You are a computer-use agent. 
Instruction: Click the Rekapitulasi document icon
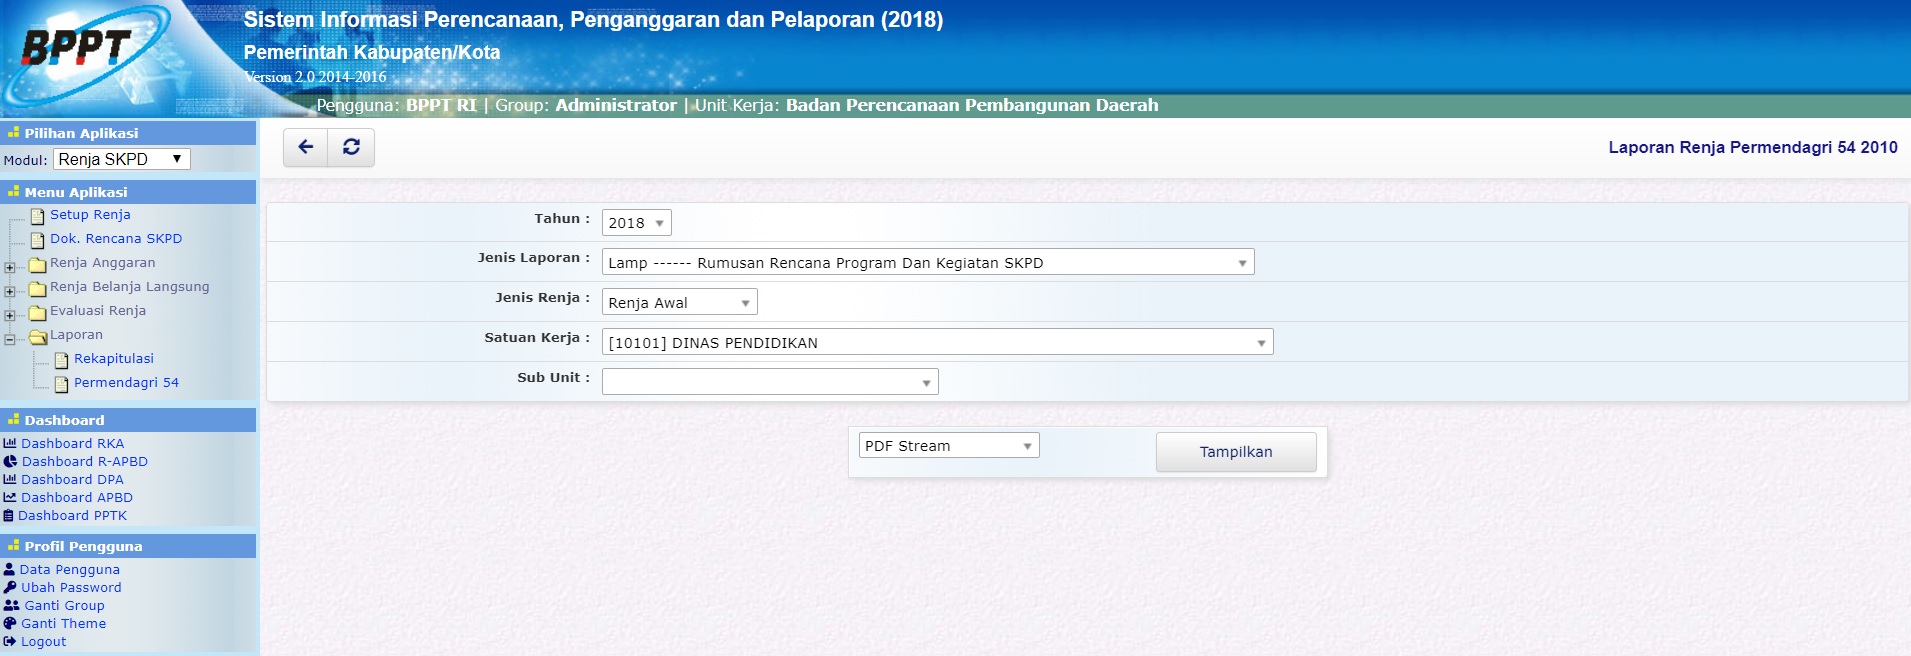62,360
